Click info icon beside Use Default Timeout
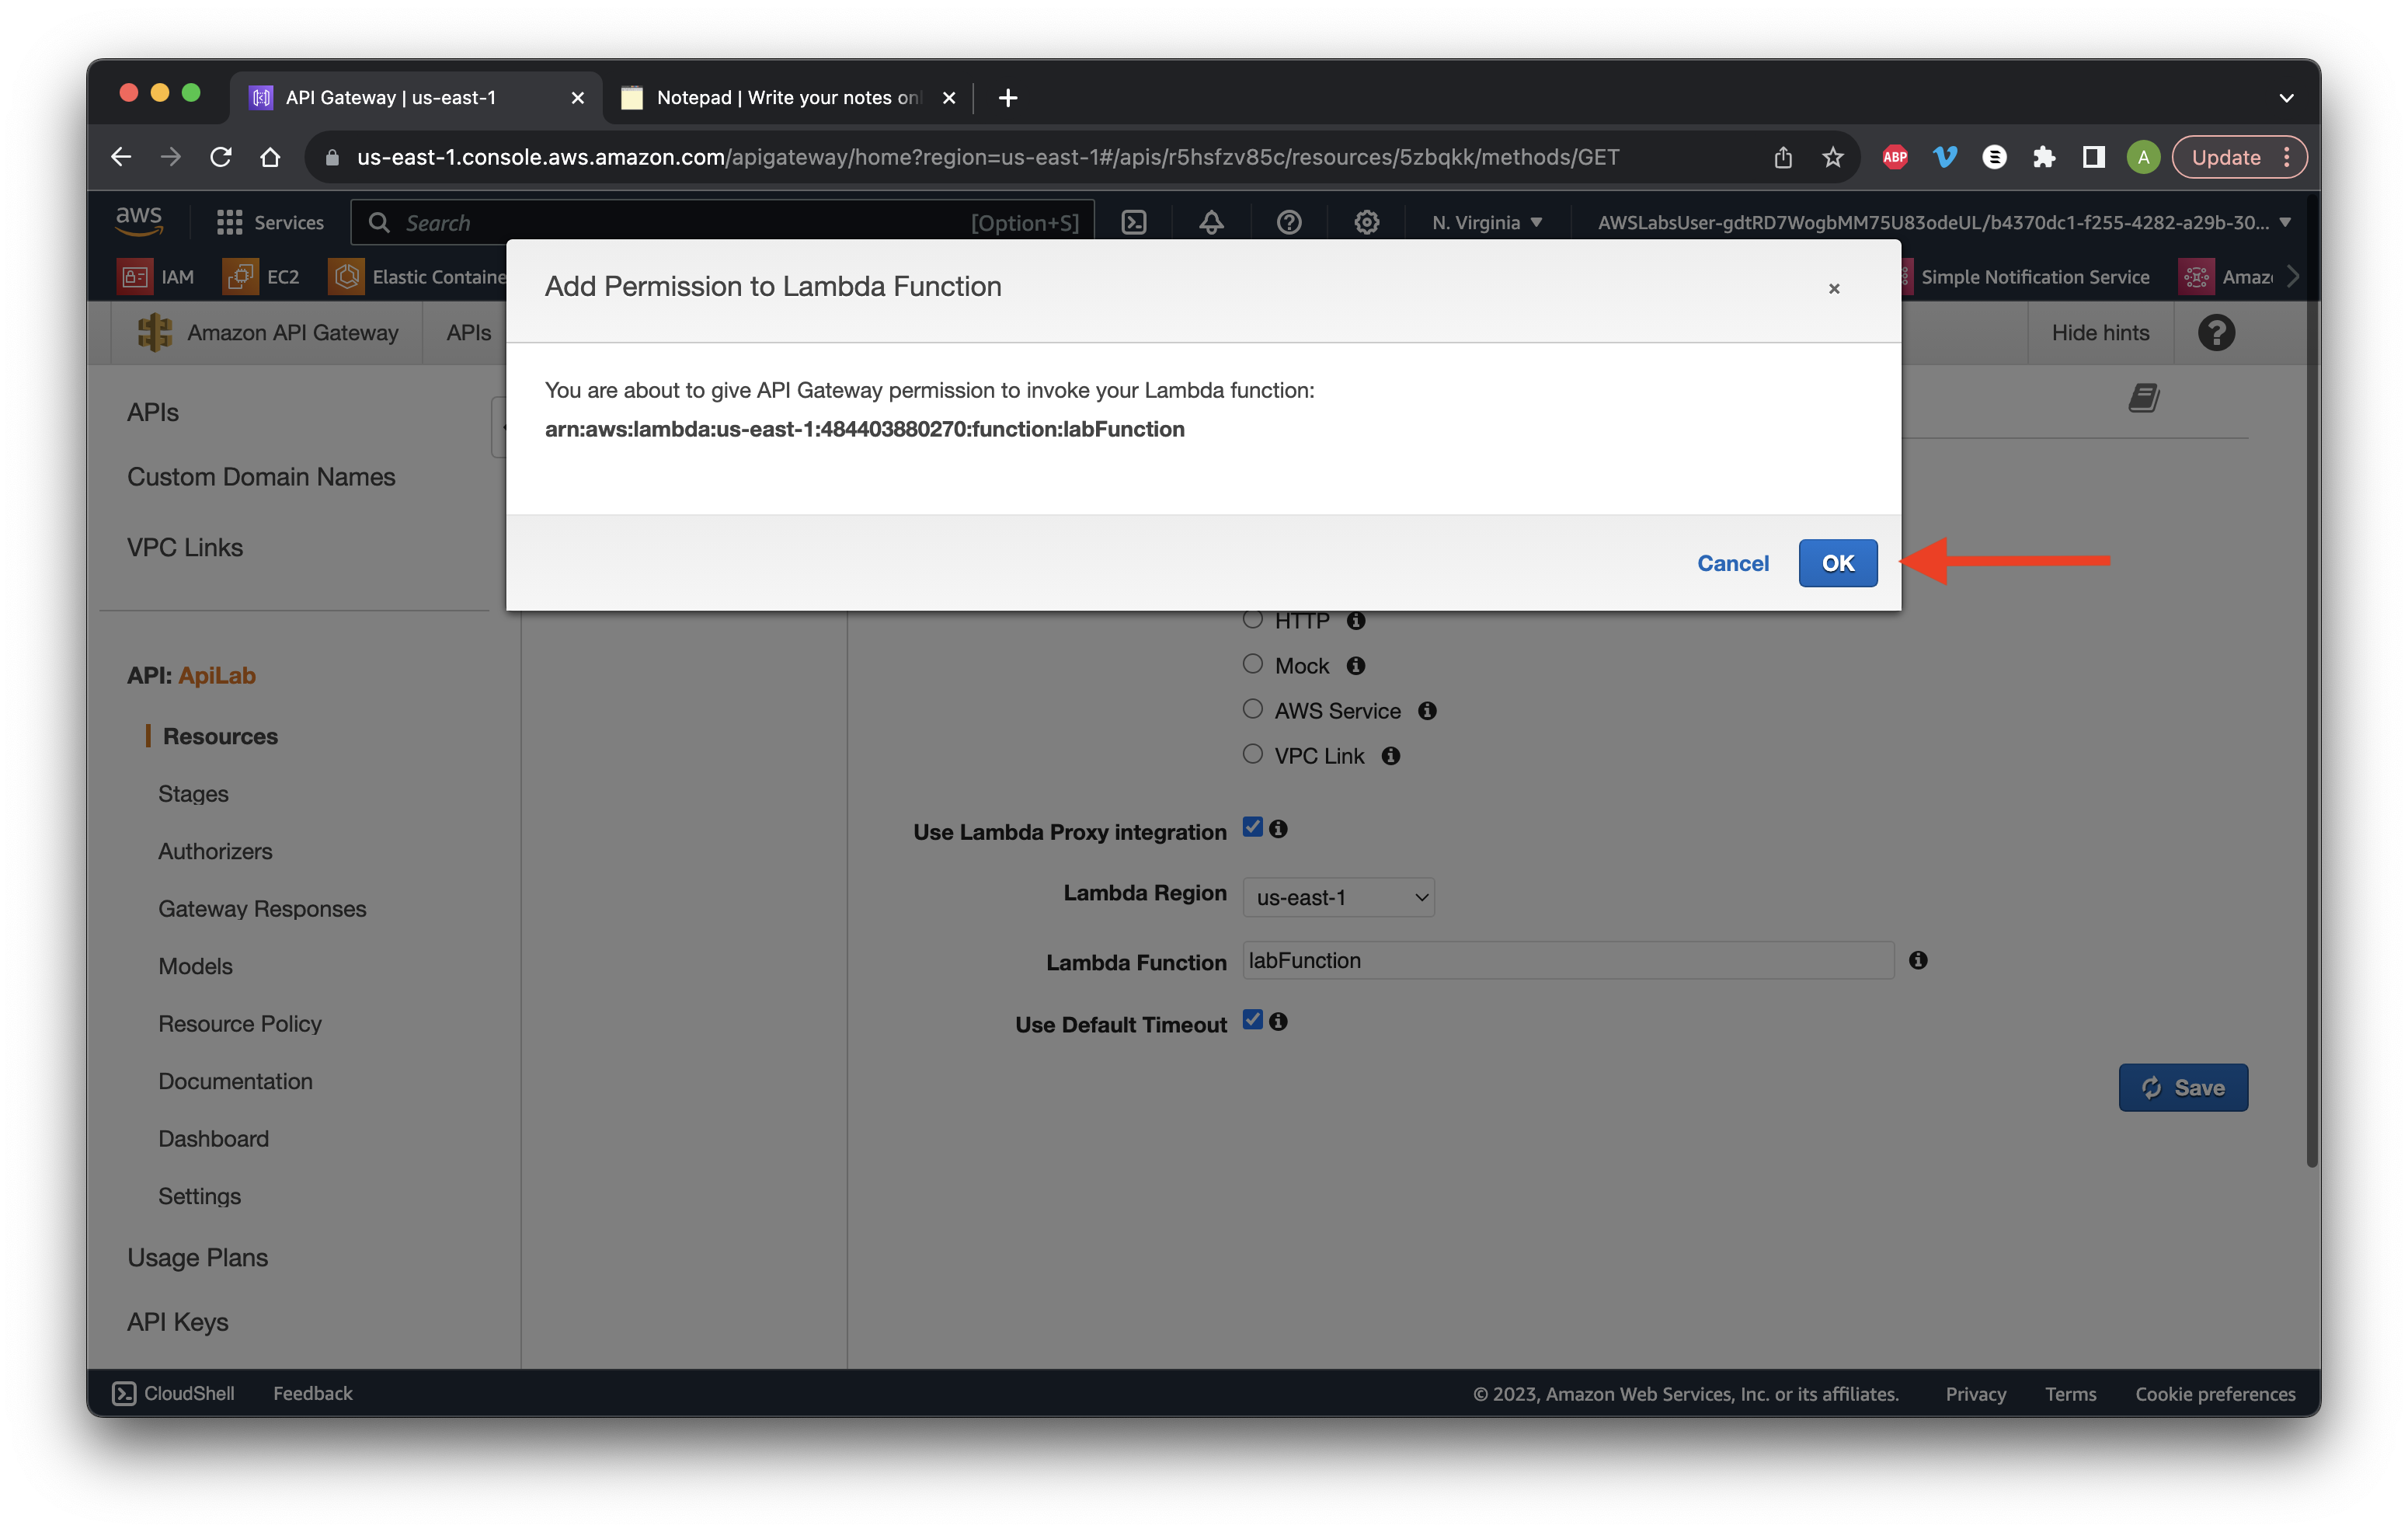 pos(1278,1022)
